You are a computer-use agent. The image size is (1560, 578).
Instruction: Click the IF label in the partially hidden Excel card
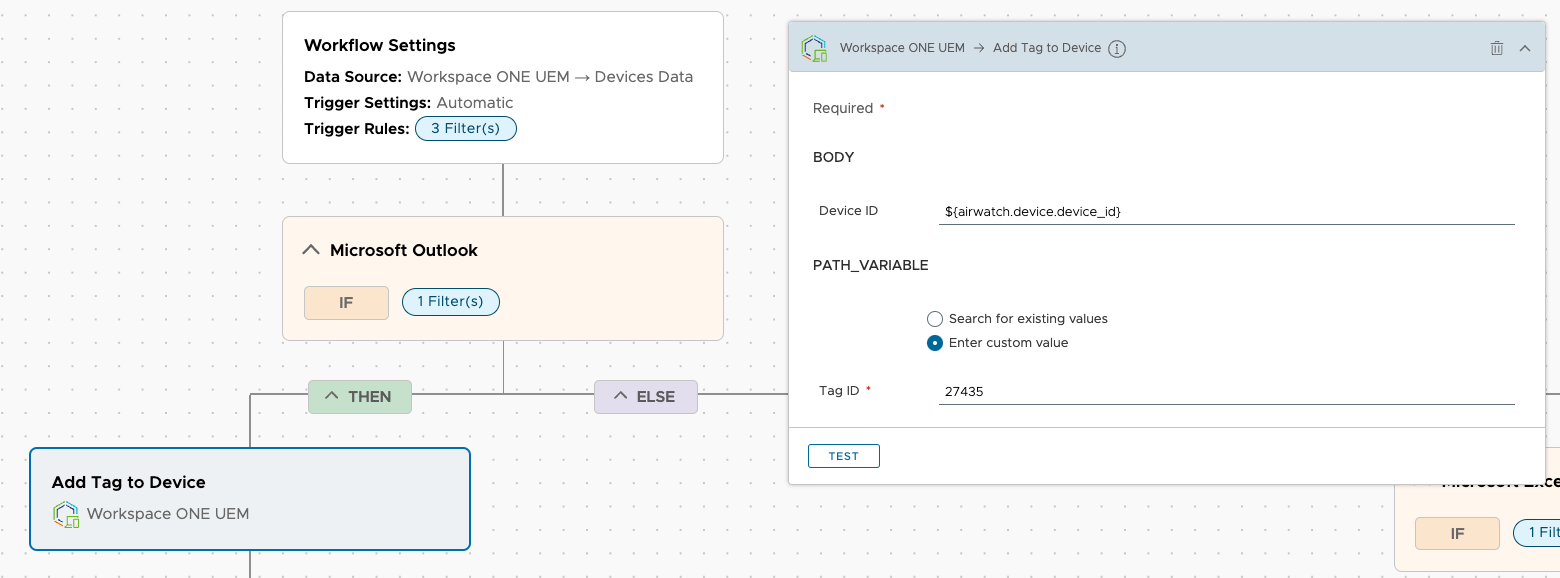pos(1457,534)
